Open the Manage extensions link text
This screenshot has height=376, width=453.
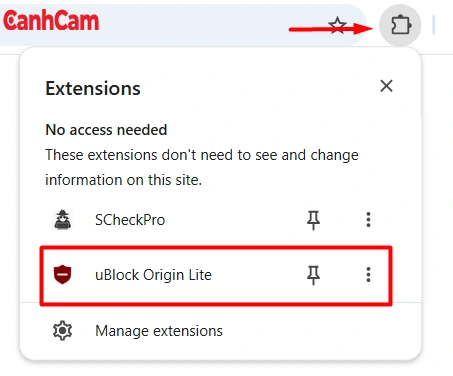click(x=159, y=331)
